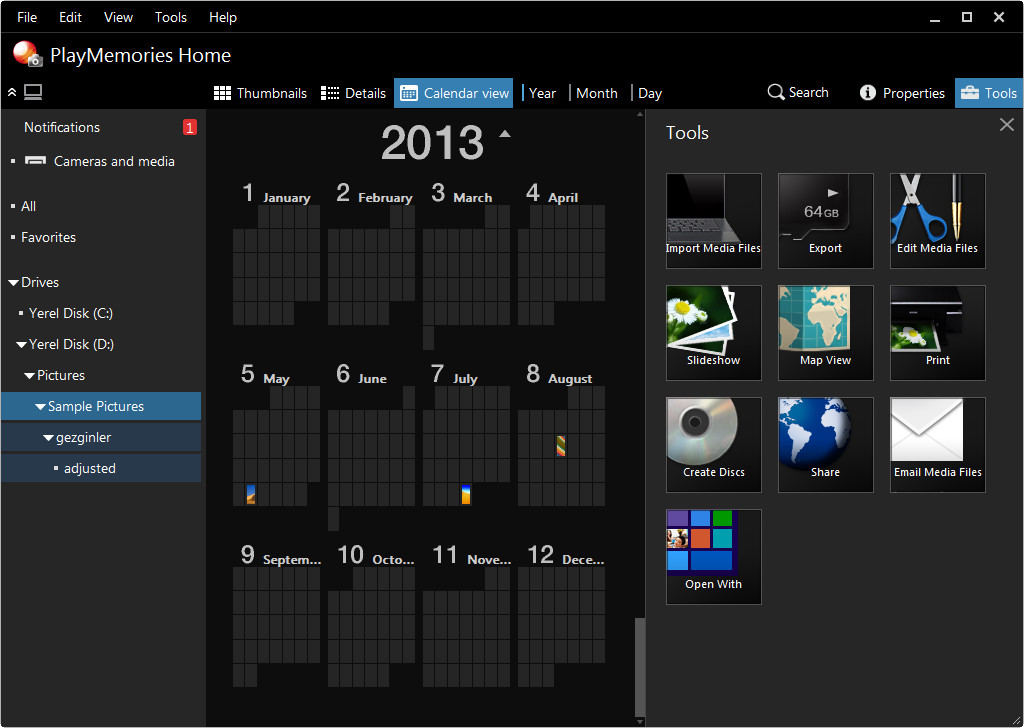
Task: Select Calendar view mode
Action: coord(454,93)
